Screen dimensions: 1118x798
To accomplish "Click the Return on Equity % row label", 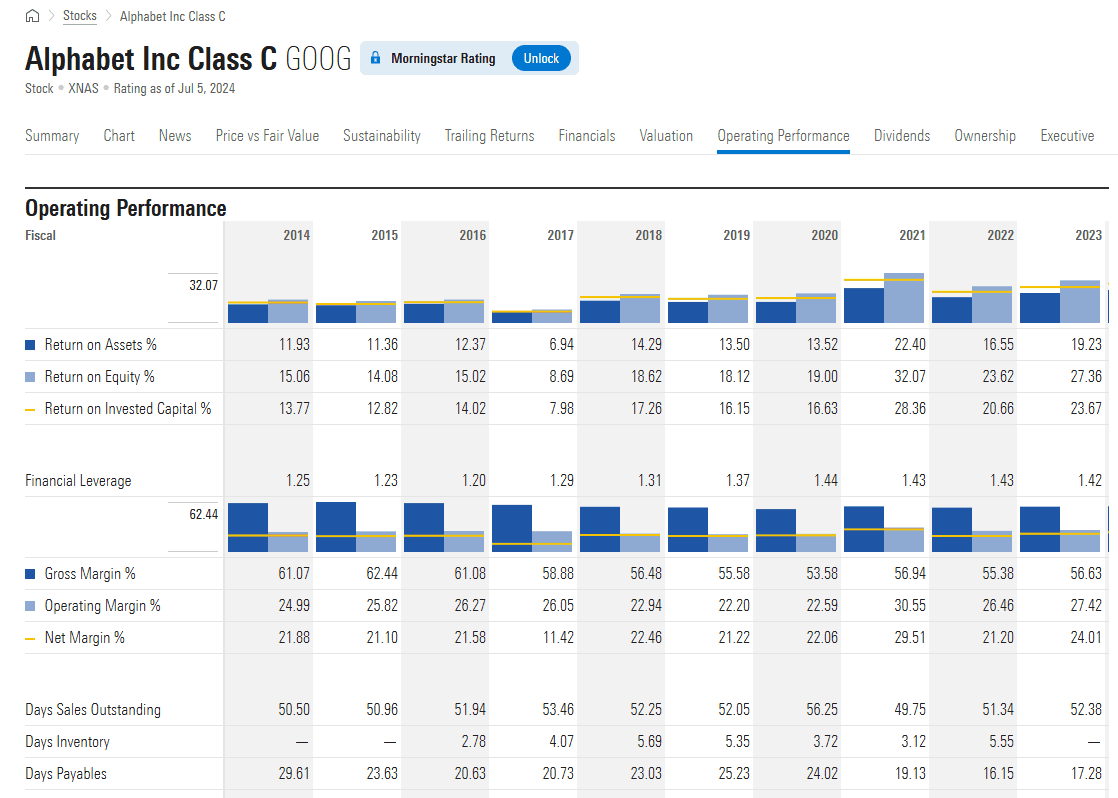I will (x=100, y=377).
